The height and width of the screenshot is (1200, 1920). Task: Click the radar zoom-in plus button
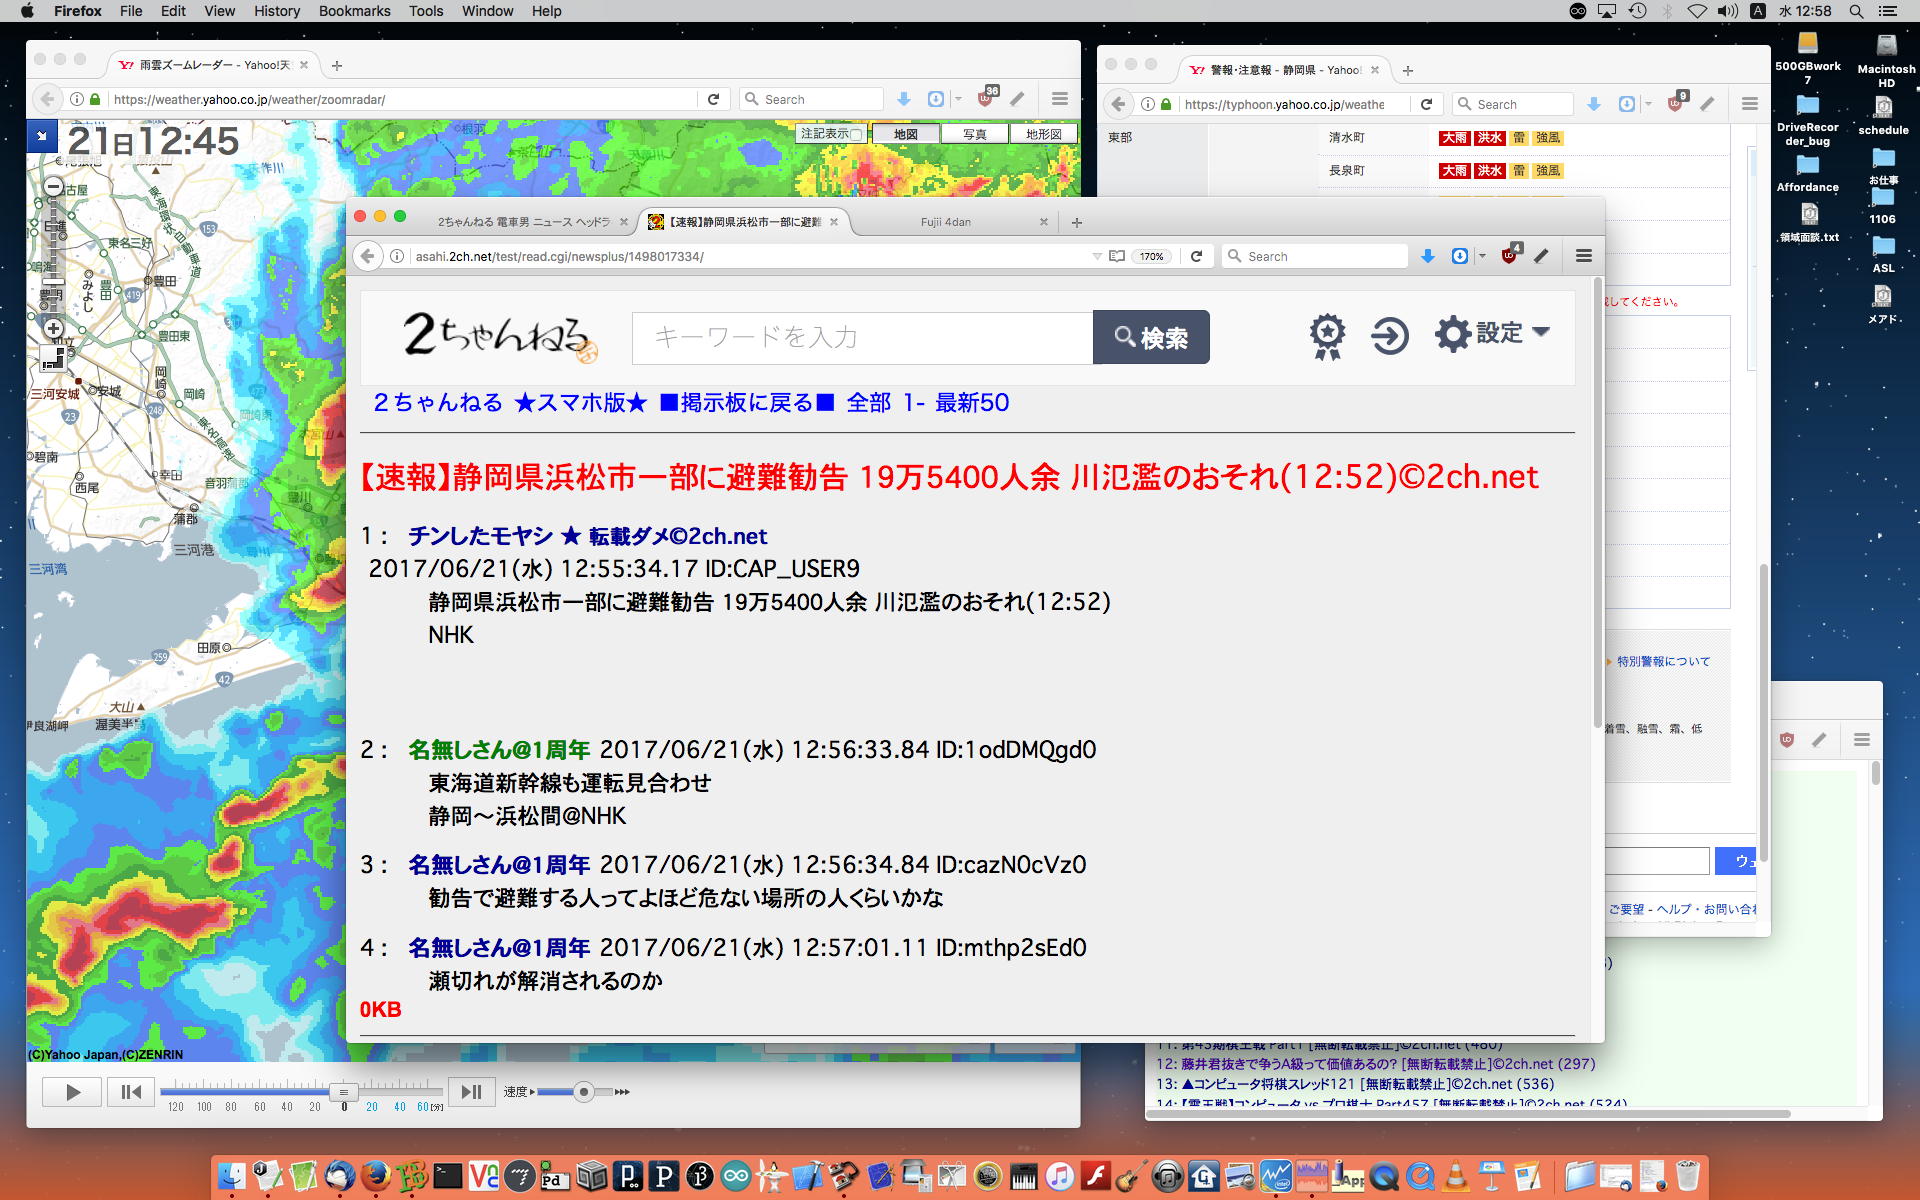54,328
